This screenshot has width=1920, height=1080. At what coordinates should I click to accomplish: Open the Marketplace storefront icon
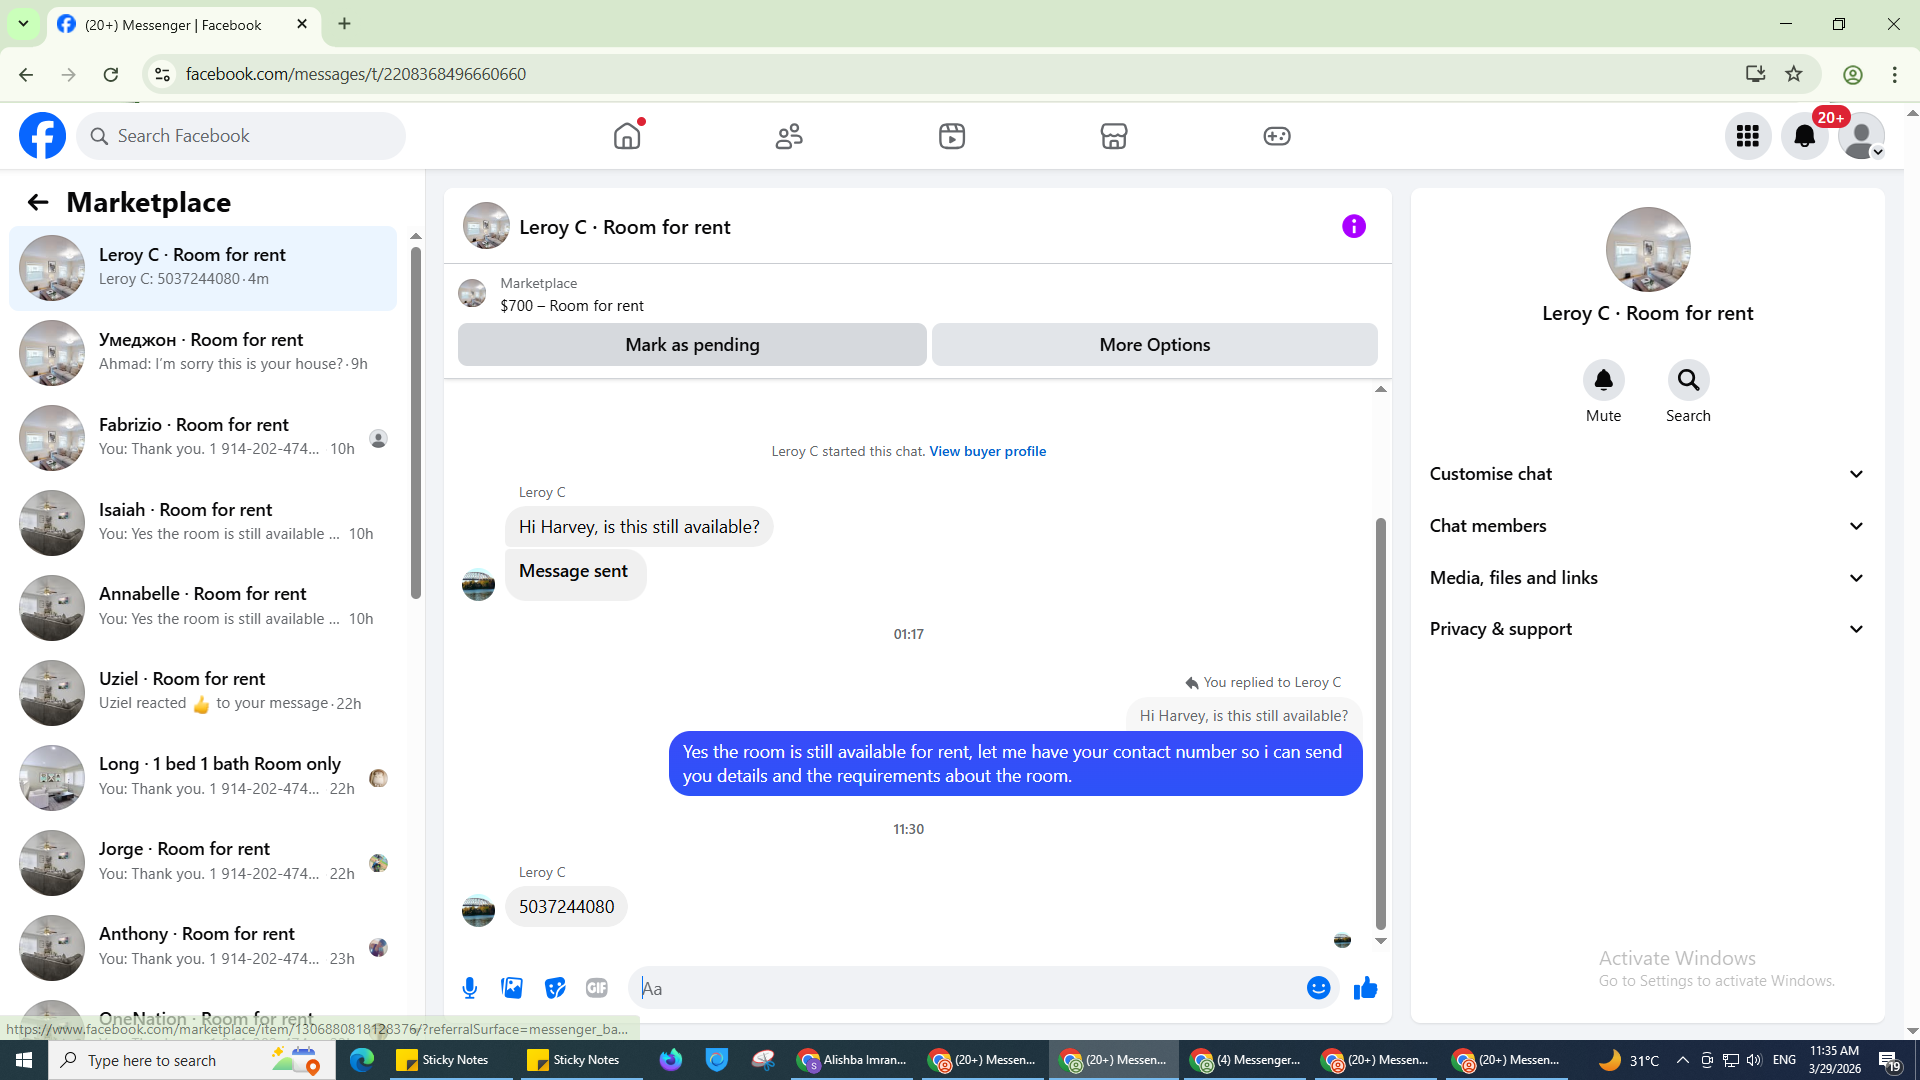click(x=1114, y=136)
